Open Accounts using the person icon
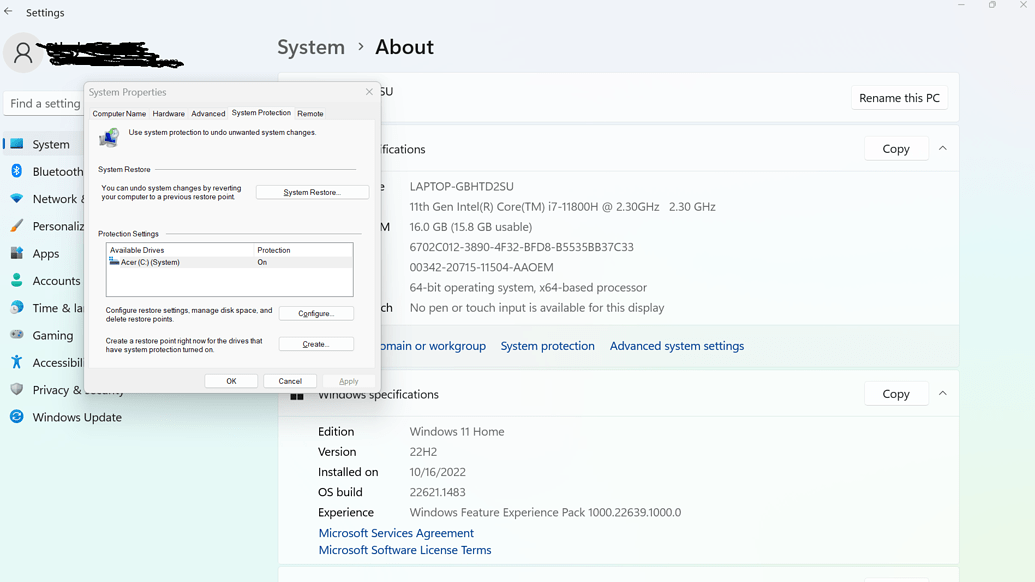Image resolution: width=1035 pixels, height=582 pixels. point(17,281)
